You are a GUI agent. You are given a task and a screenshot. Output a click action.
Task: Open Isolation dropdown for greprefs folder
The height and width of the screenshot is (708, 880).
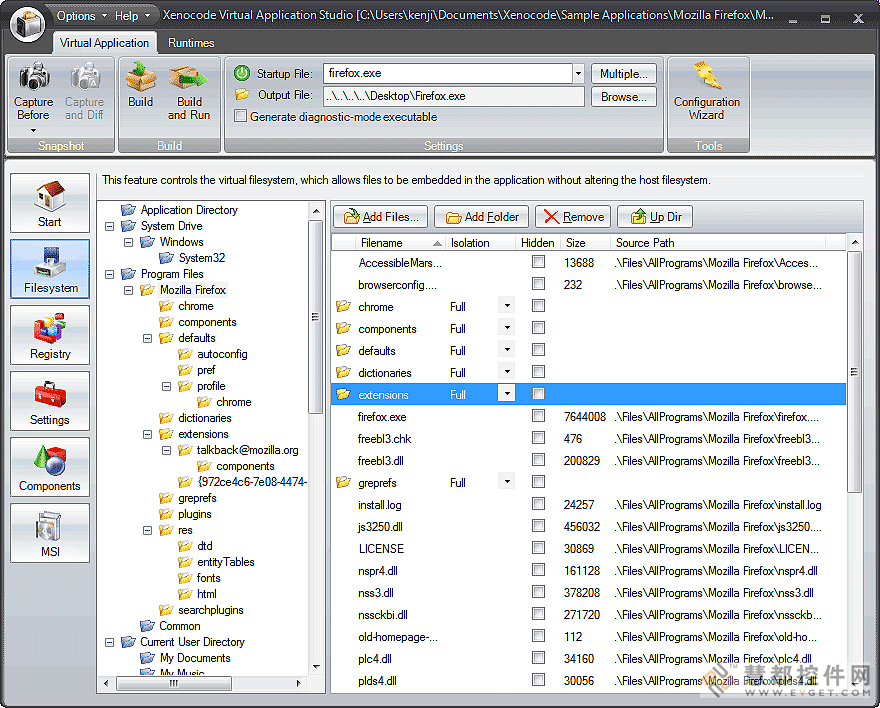(507, 482)
